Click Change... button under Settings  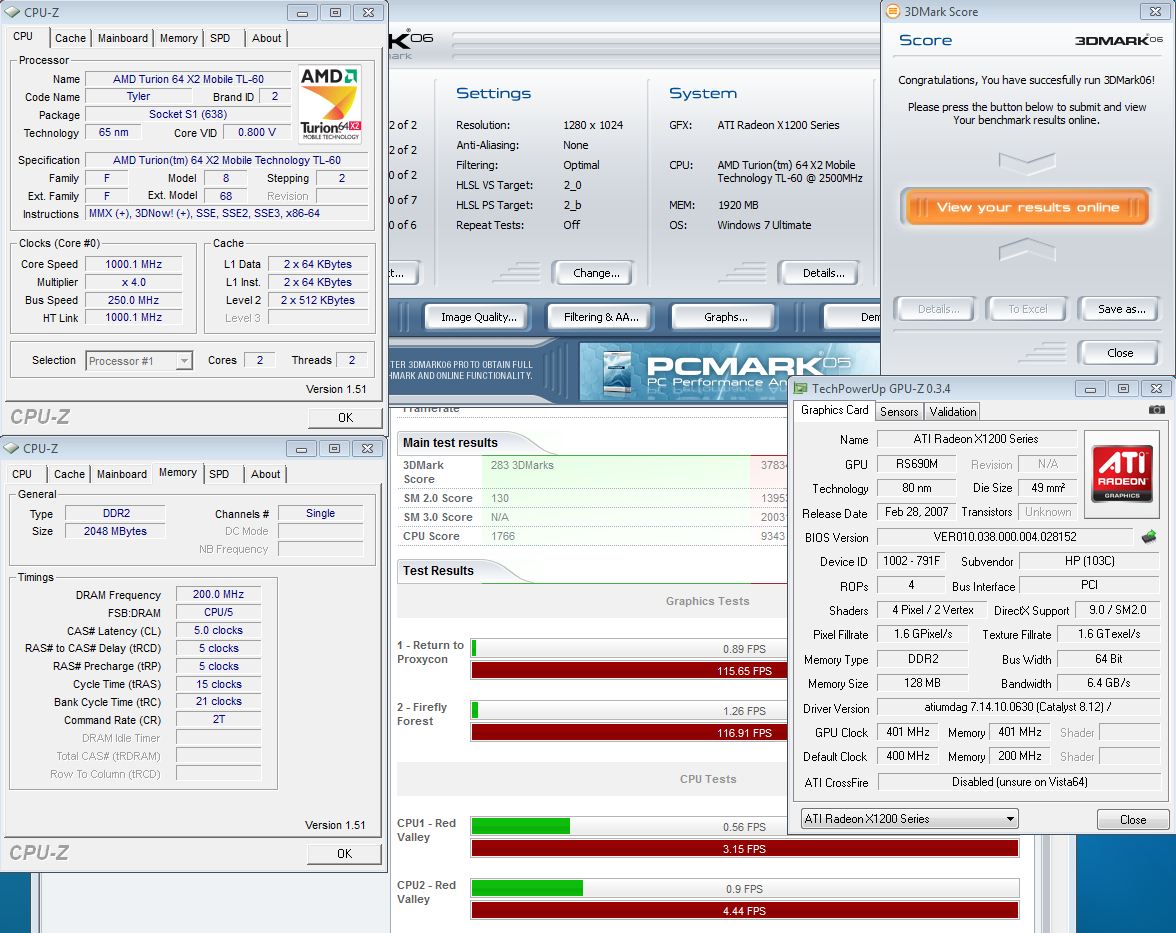596,273
